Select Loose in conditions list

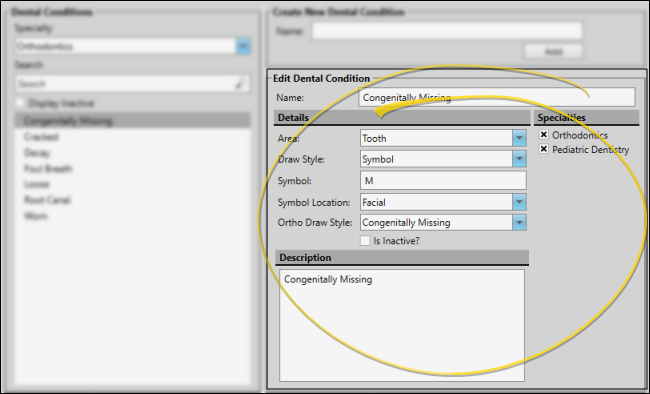(x=133, y=184)
